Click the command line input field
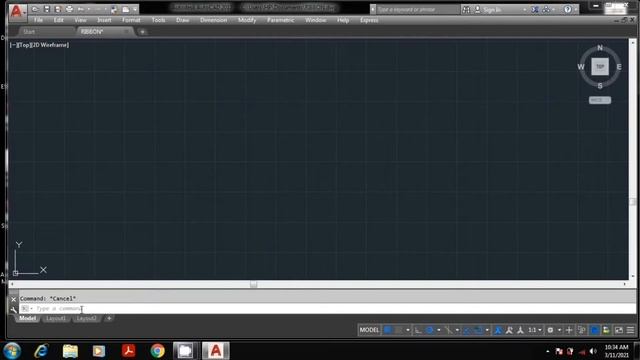The height and width of the screenshot is (360, 640). [327, 309]
